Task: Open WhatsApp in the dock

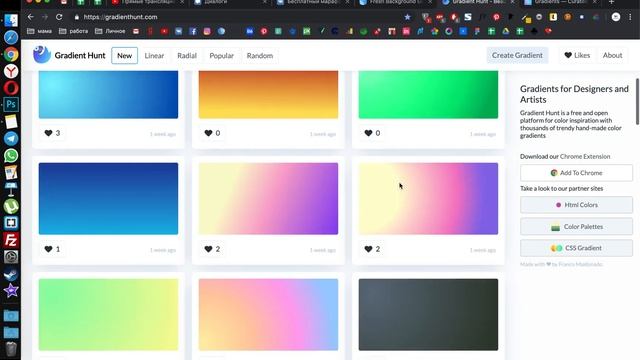Action: (x=11, y=156)
